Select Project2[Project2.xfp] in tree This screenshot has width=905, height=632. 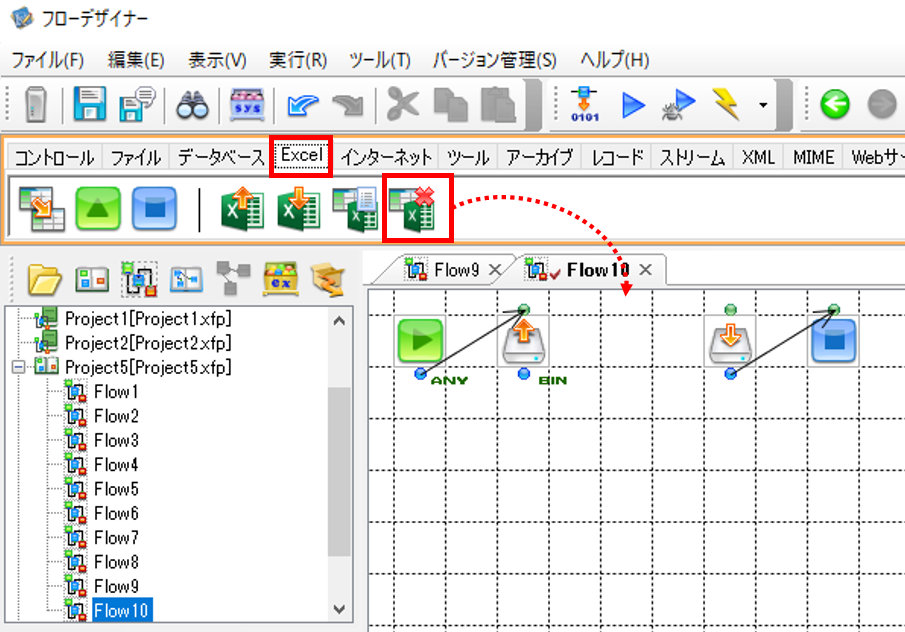[148, 343]
